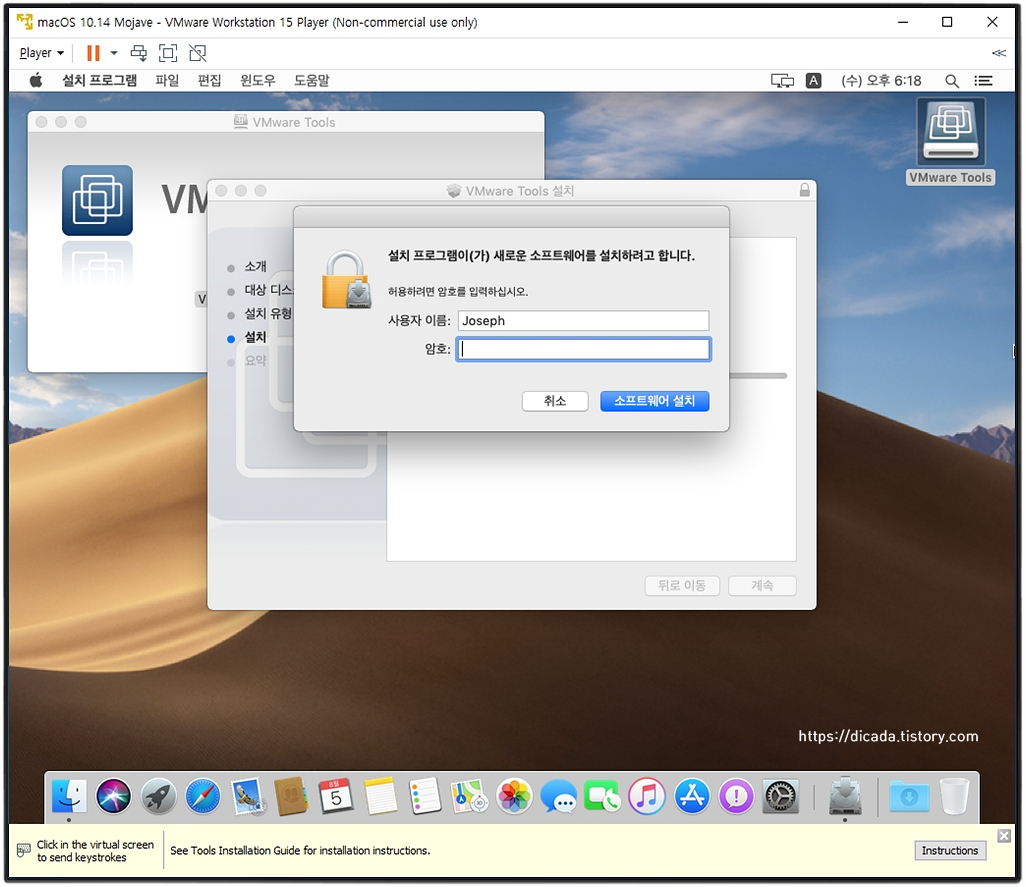Open Spotlight search icon
This screenshot has height=887, width=1026.
pyautogui.click(x=952, y=80)
